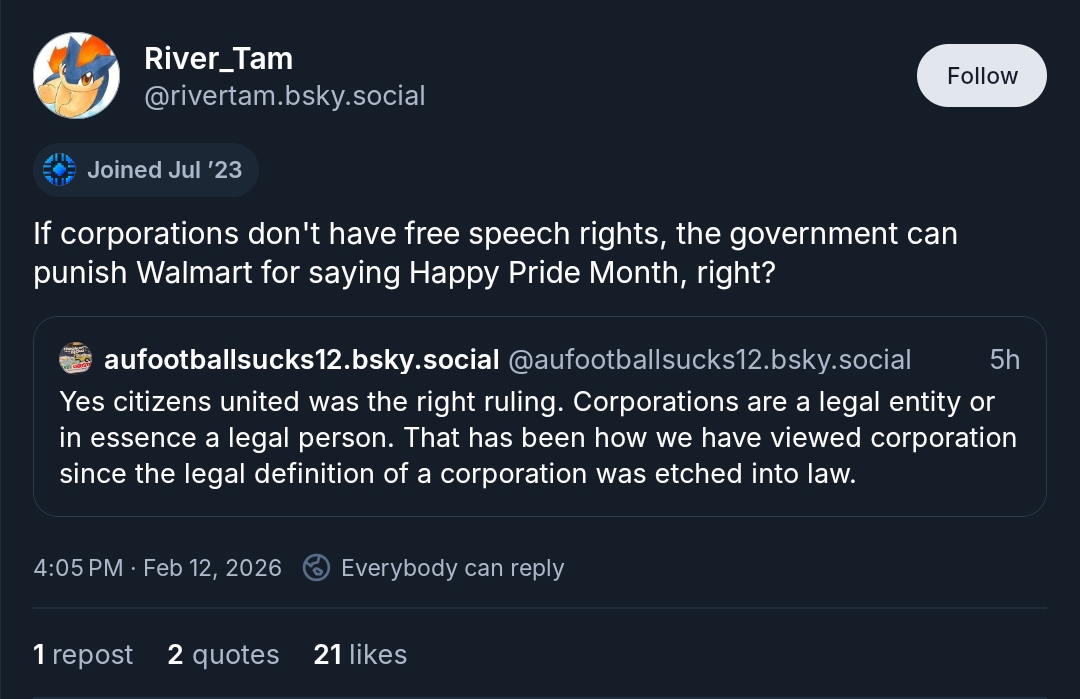Screen dimensions: 1080x699
Task: Open River_Tam's profile avatar
Action: (x=77, y=75)
